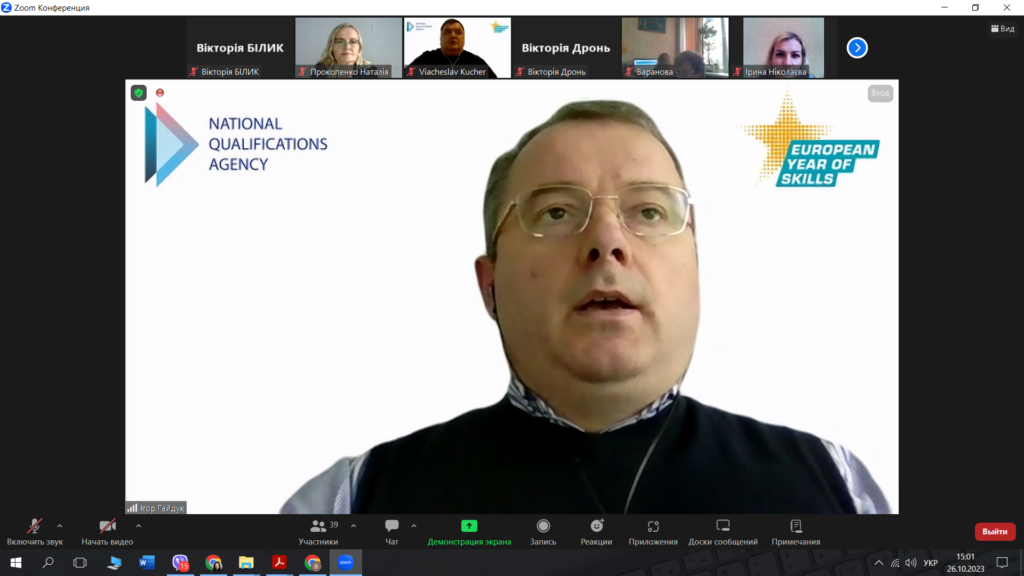The image size is (1024, 576).
Task: Leave the meeting with Выйти button
Action: click(x=994, y=532)
